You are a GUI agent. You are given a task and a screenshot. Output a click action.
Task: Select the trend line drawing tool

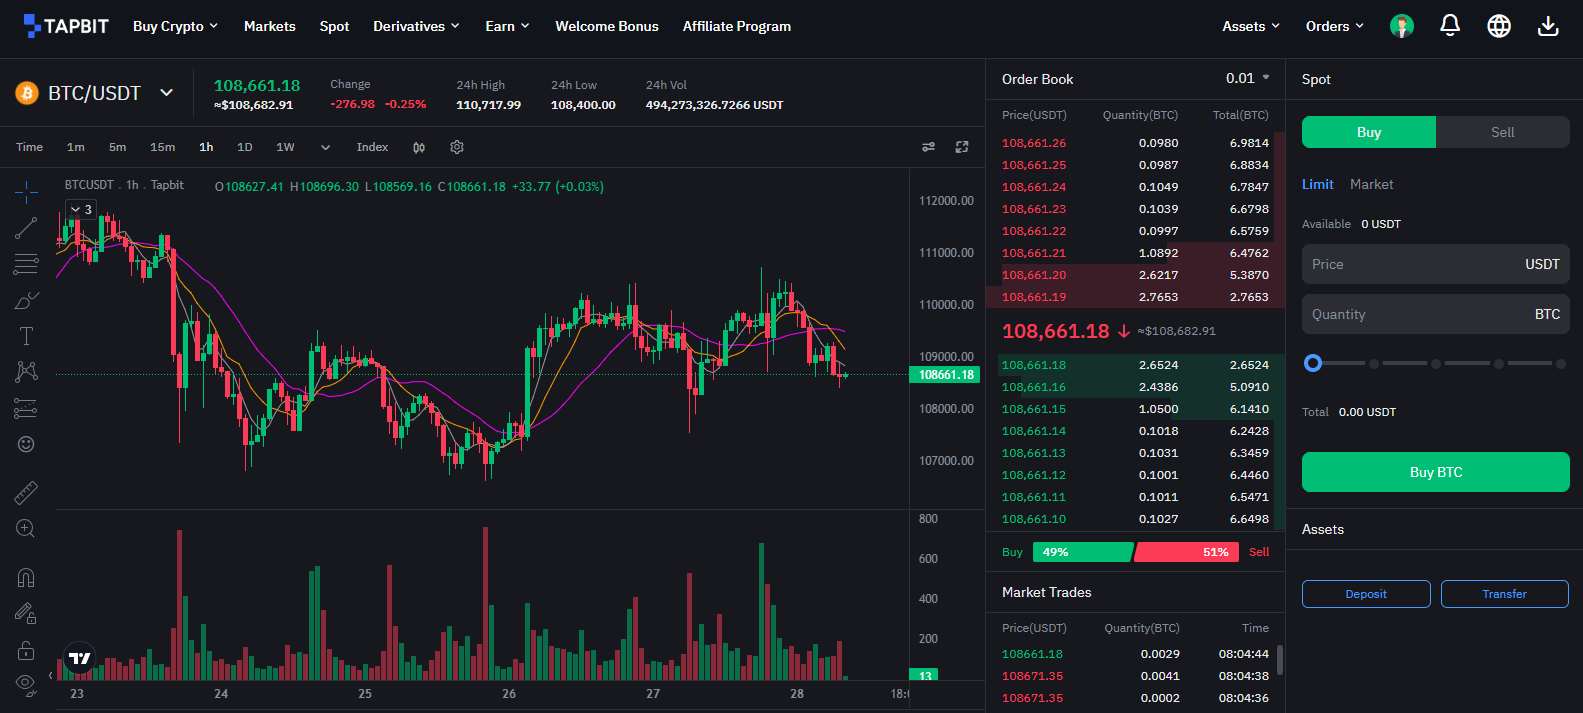tap(26, 227)
